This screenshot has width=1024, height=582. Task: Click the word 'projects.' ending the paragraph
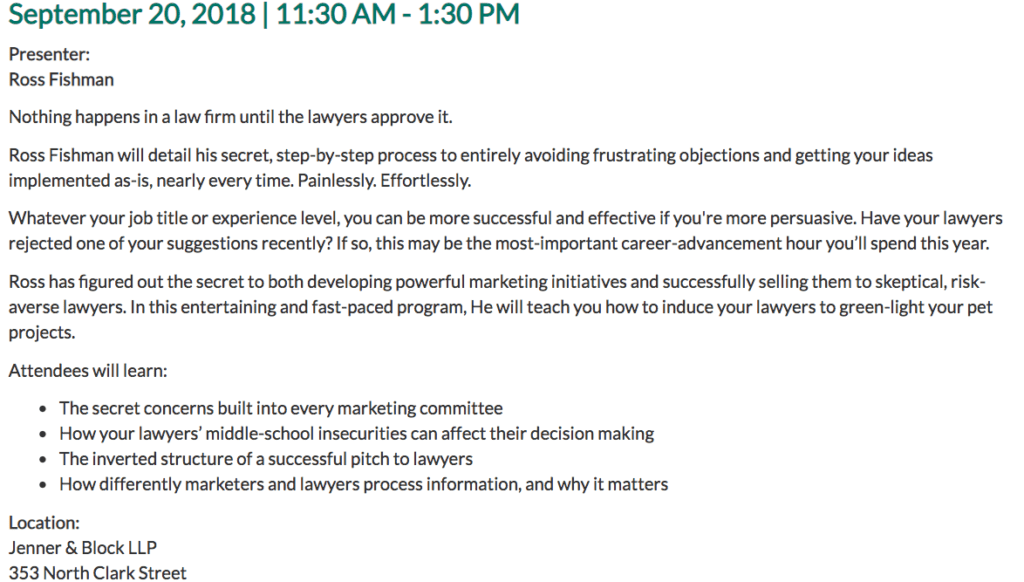42,332
